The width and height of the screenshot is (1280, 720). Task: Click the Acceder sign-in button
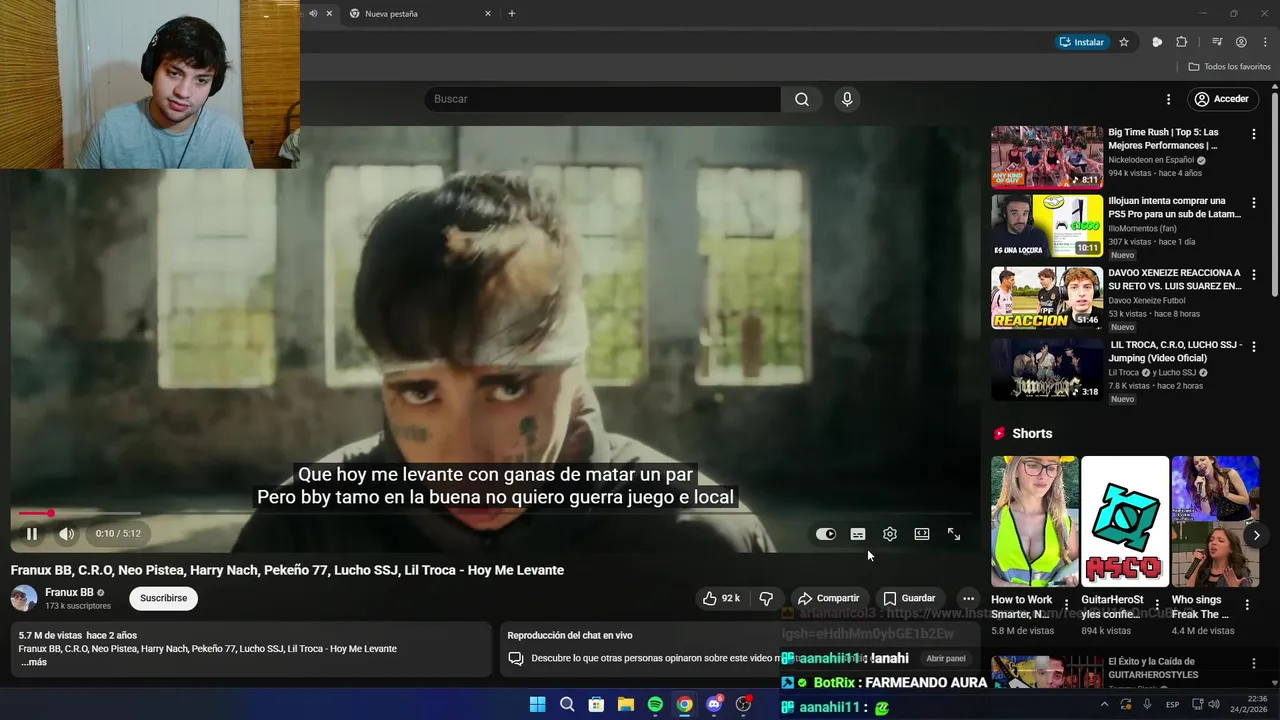pyautogui.click(x=1221, y=99)
